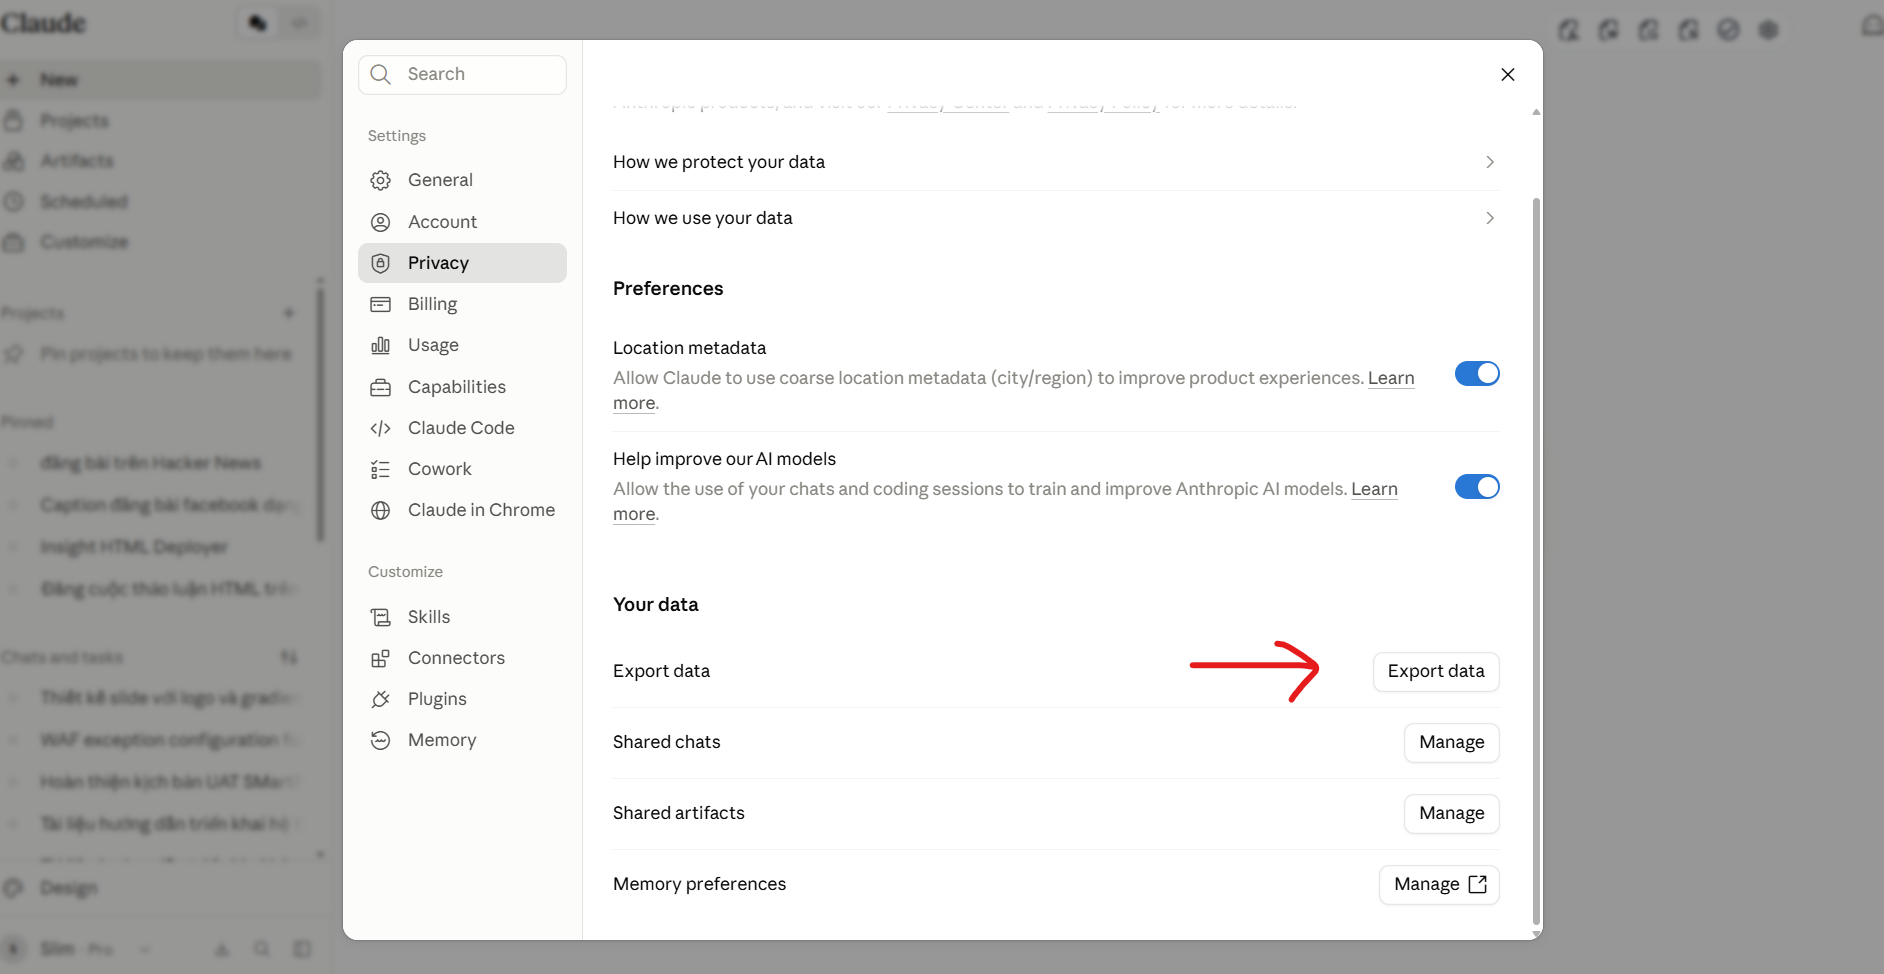Add a project with the plus icon
The image size is (1884, 974).
pyautogui.click(x=289, y=313)
